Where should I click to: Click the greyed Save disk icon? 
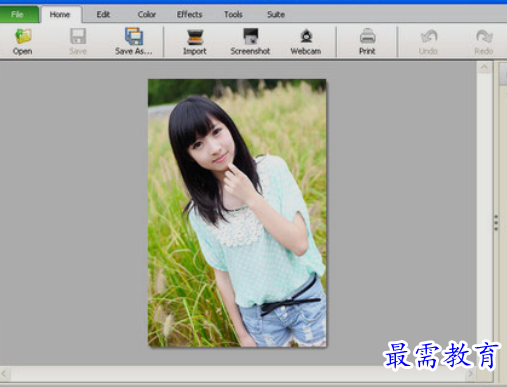(78, 36)
